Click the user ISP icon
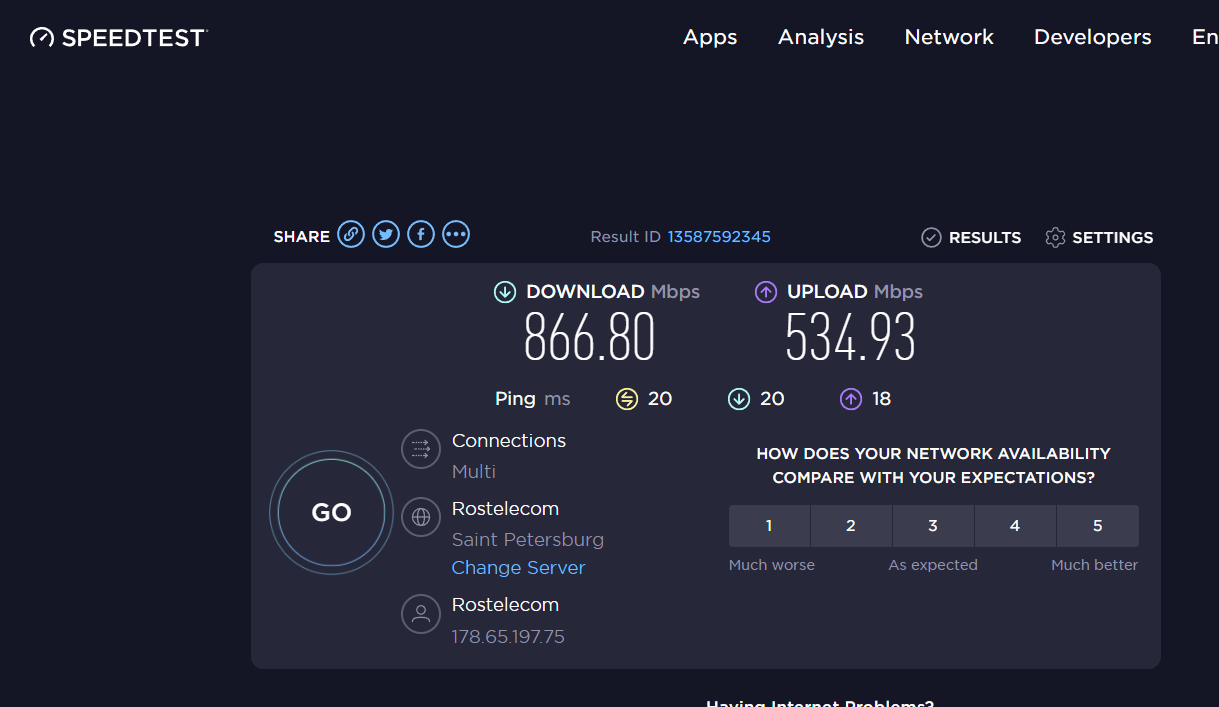This screenshot has width=1219, height=707. (421, 613)
